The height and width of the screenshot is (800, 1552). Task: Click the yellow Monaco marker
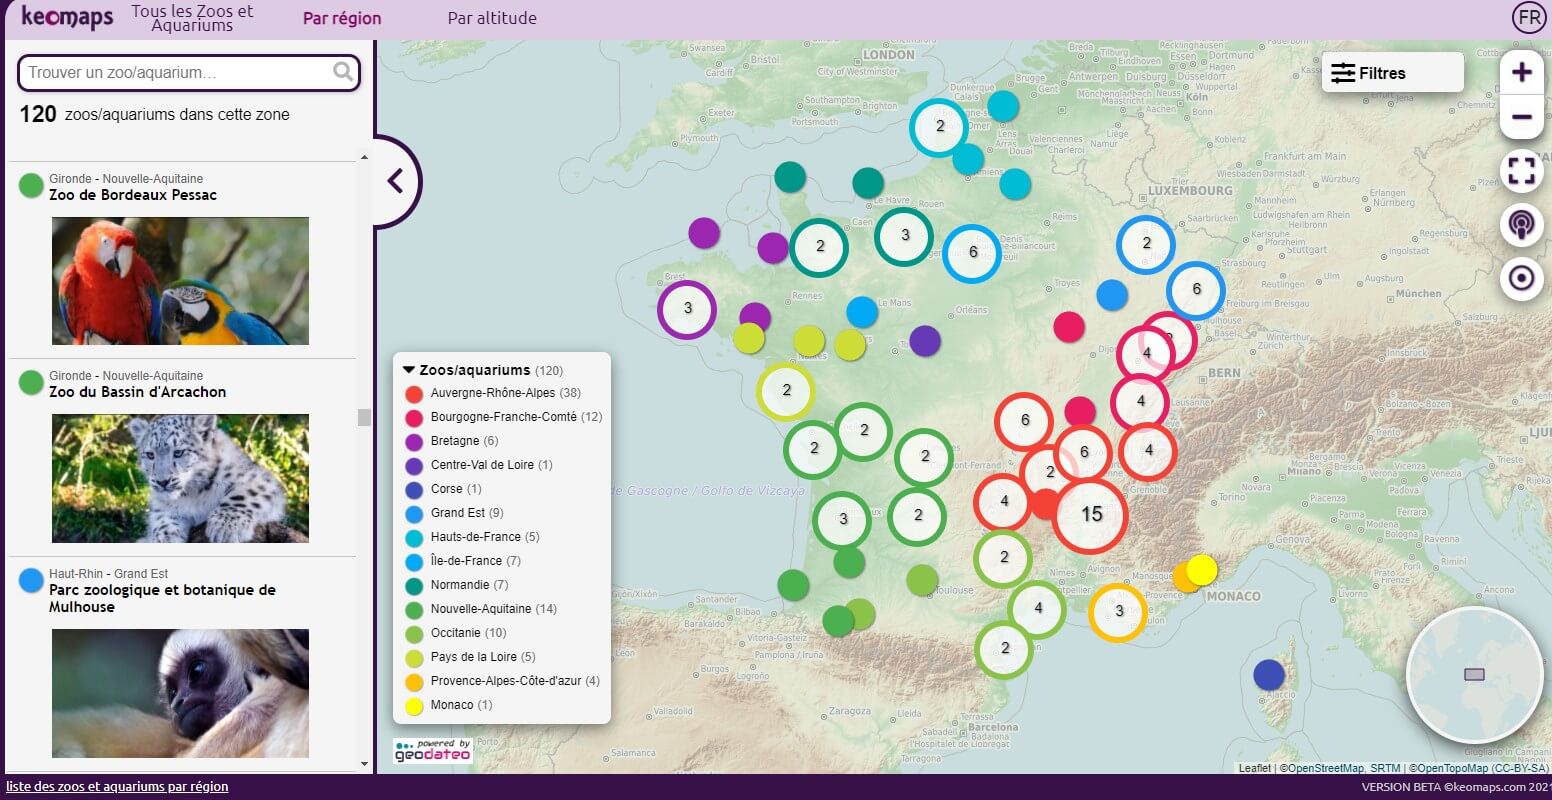(1202, 570)
